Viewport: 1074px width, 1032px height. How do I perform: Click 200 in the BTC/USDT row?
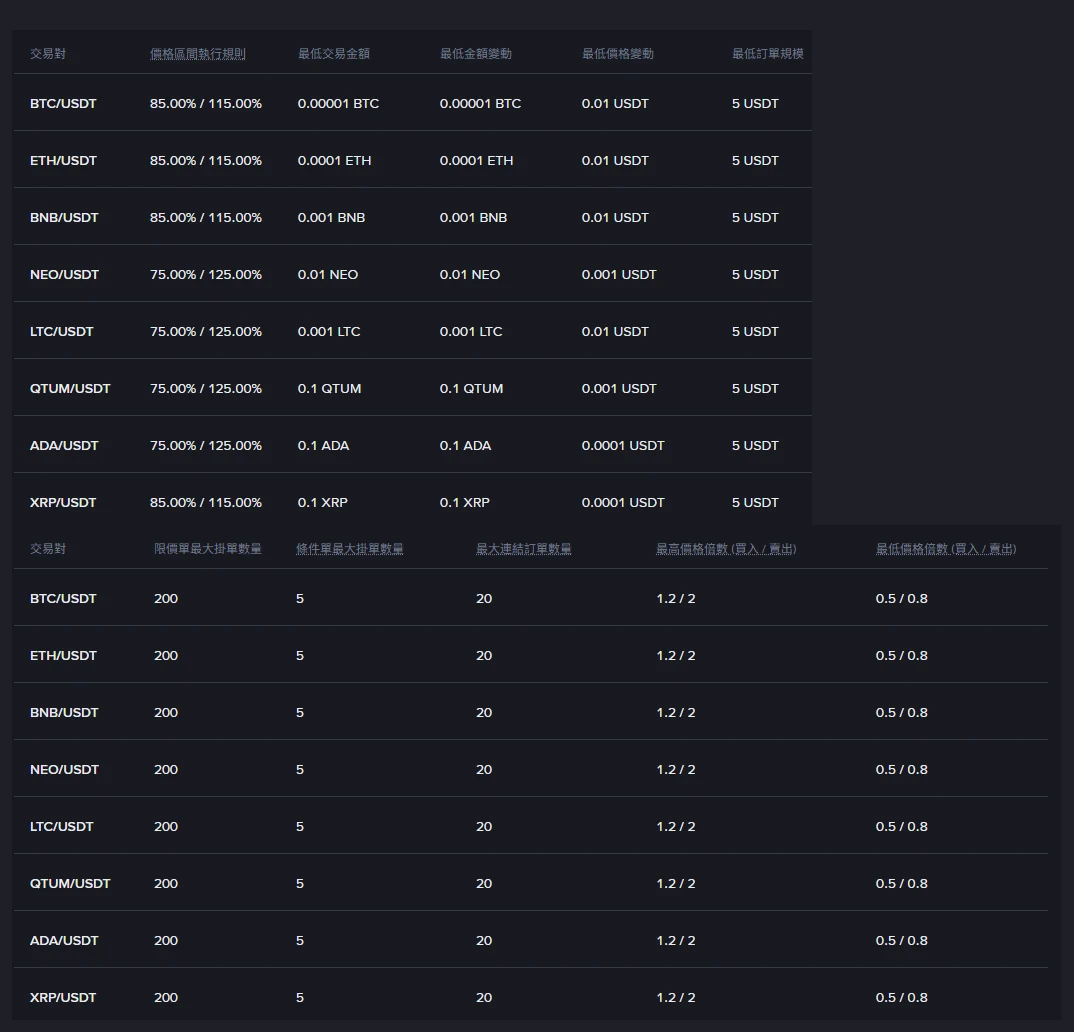click(166, 599)
